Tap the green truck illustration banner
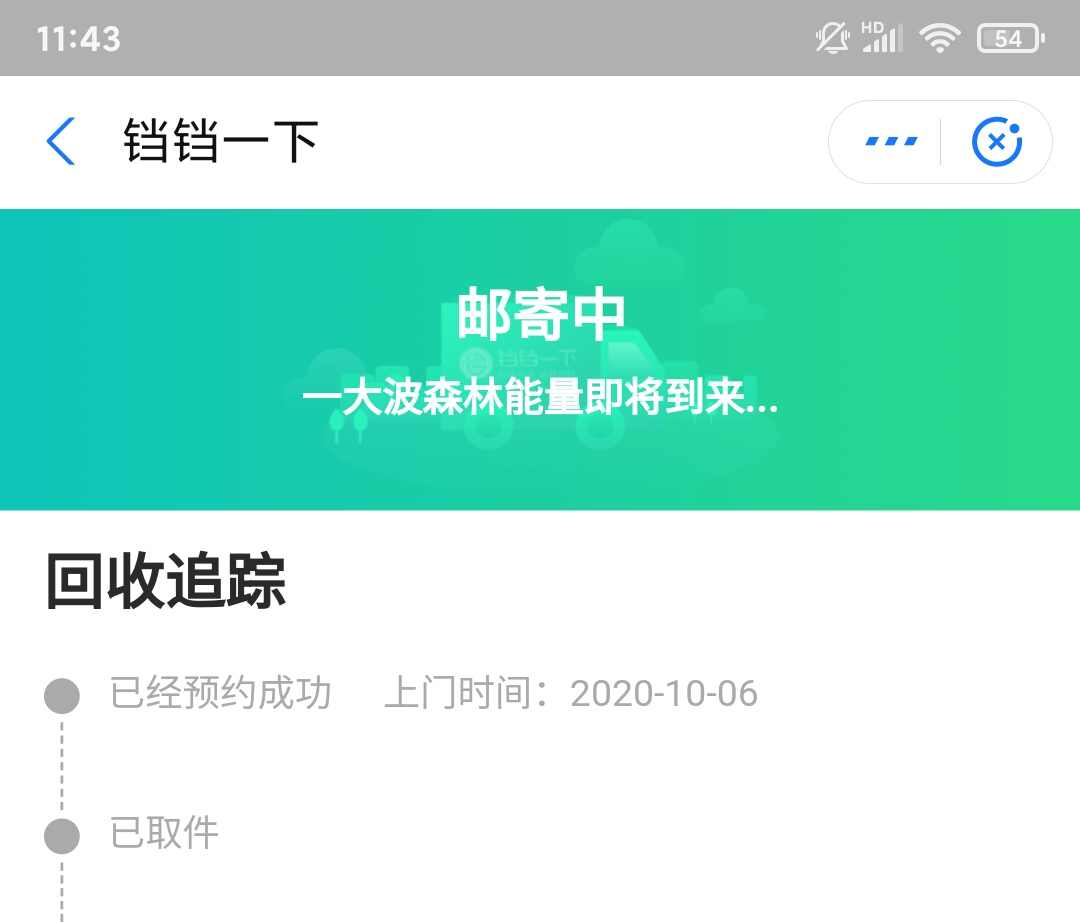This screenshot has width=1080, height=922. (x=540, y=359)
